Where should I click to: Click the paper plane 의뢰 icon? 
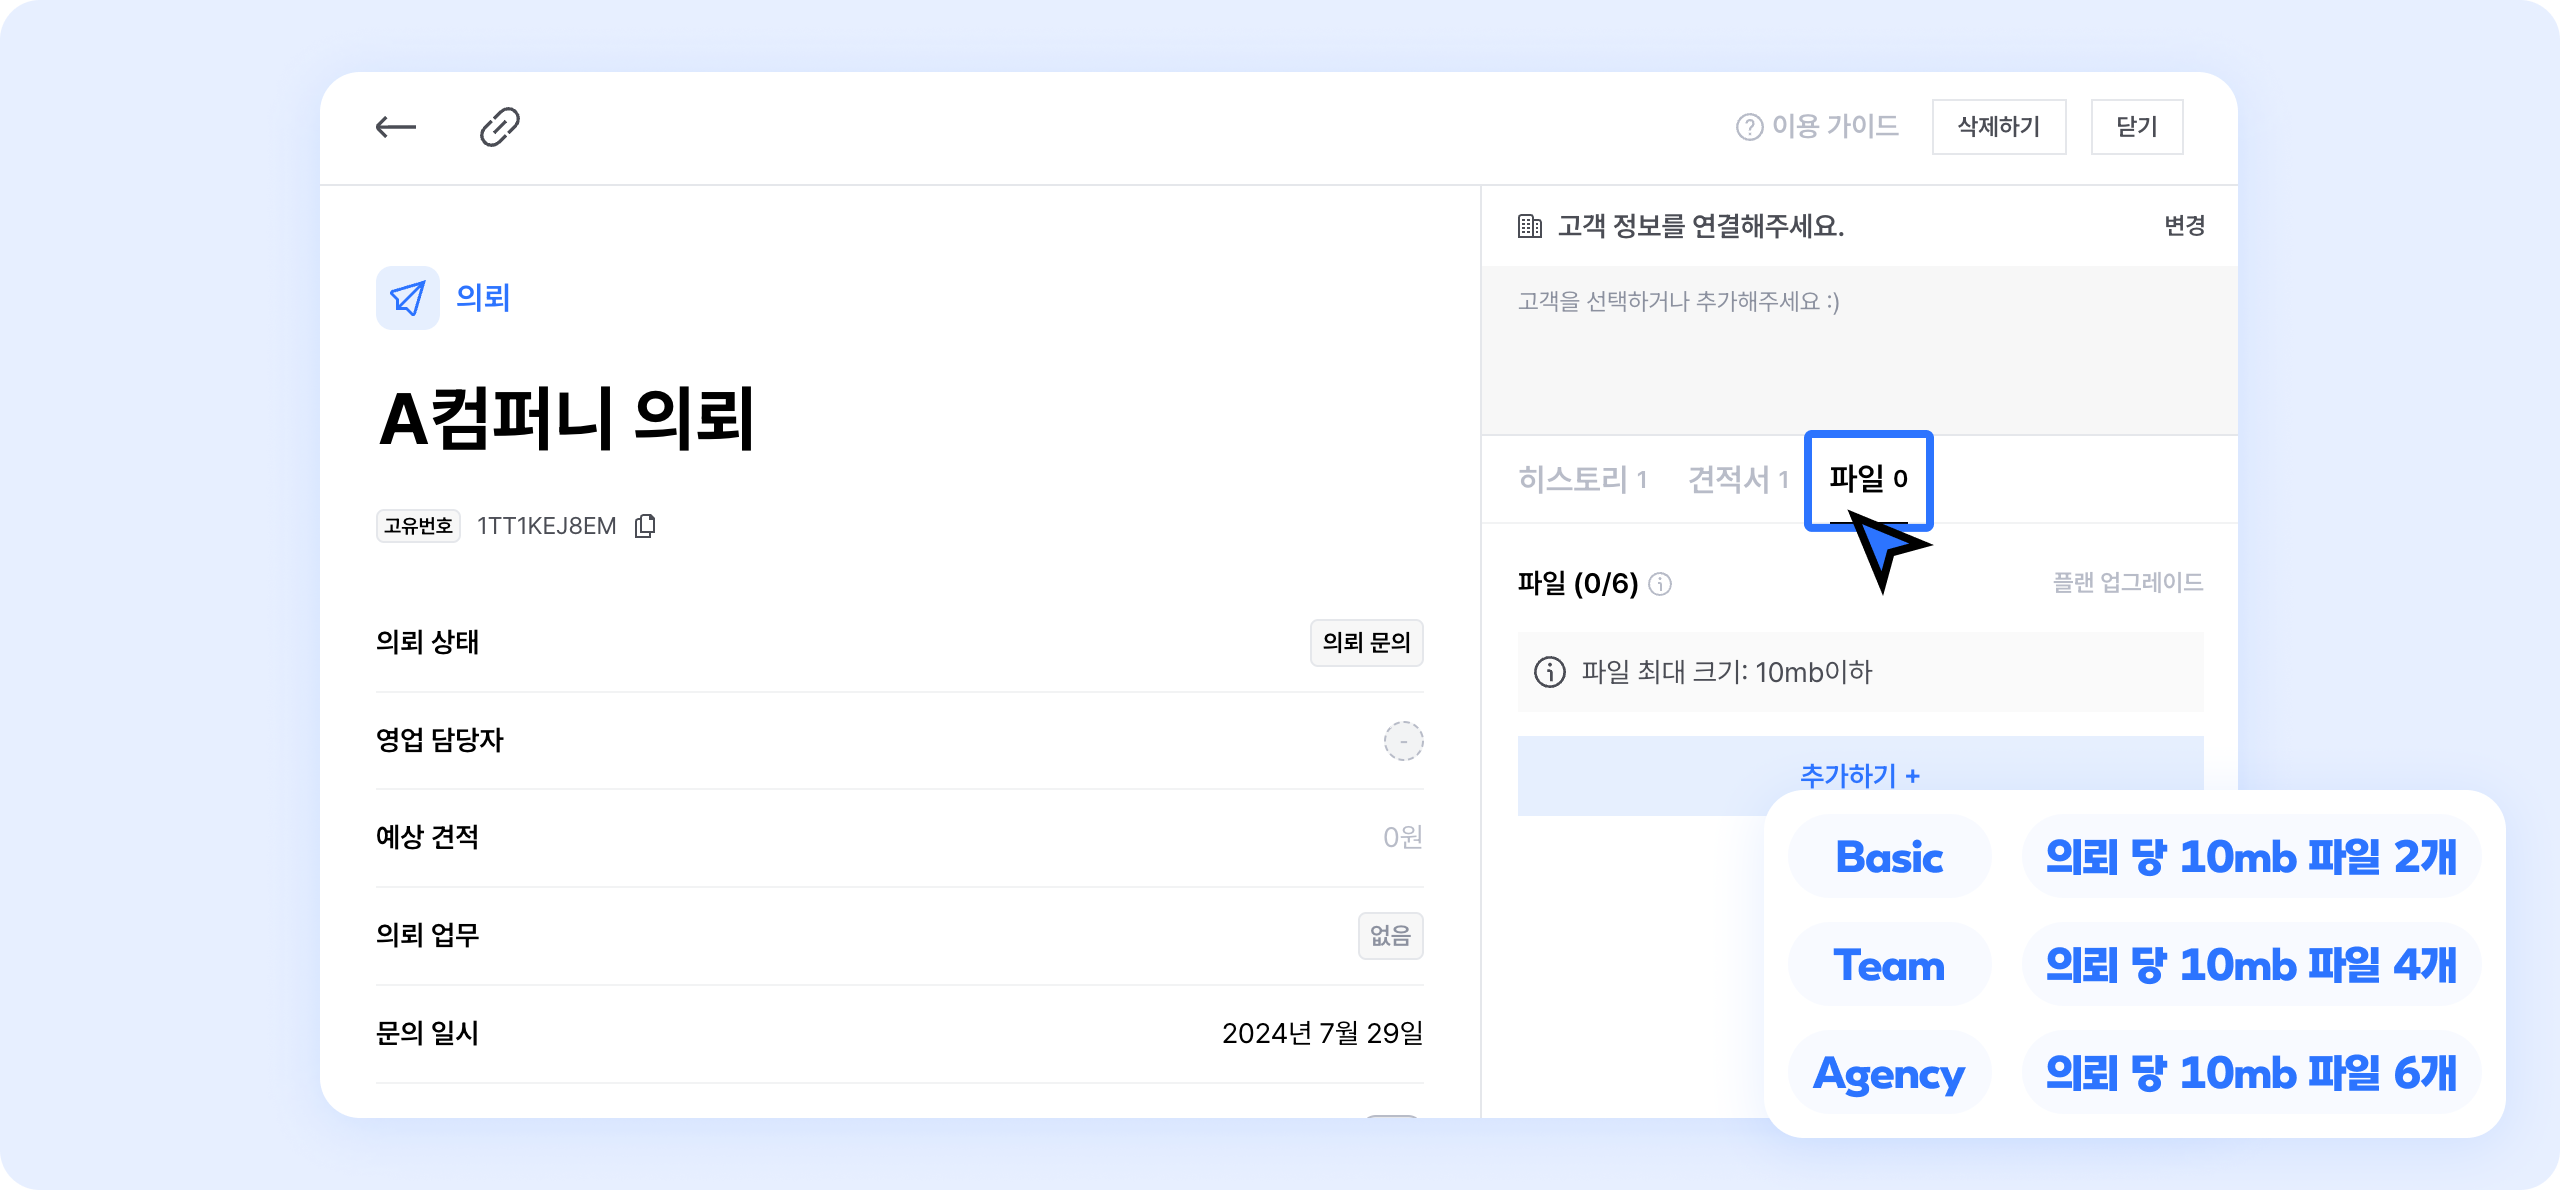(407, 298)
